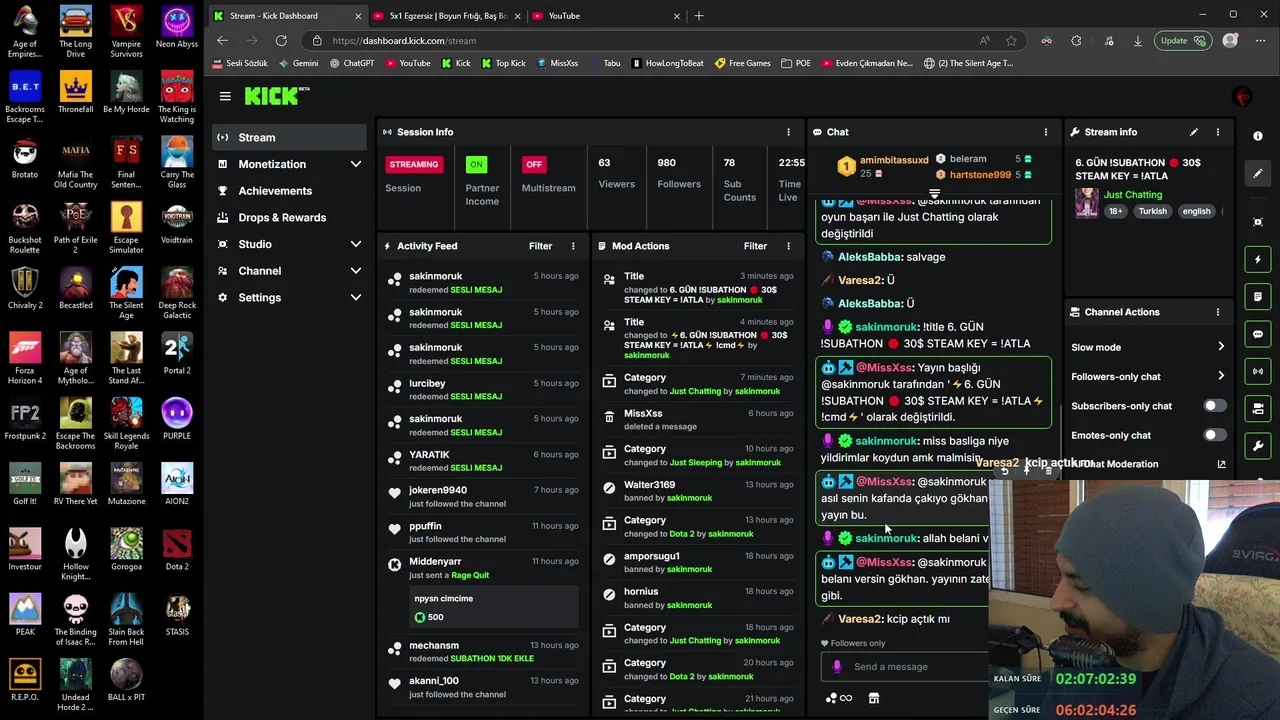Screen dimensions: 1280x720
Task: Open the Kick hamburger menu
Action: point(225,96)
